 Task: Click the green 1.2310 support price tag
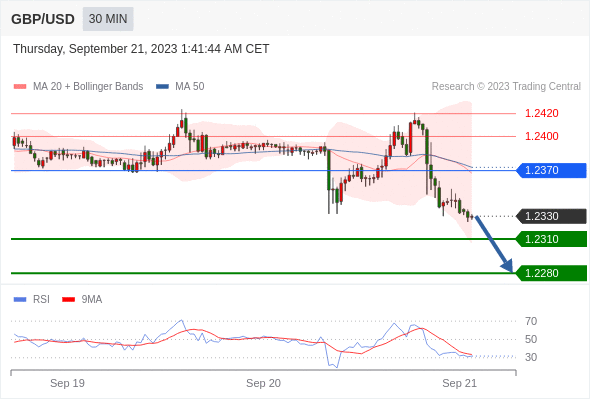click(x=551, y=239)
